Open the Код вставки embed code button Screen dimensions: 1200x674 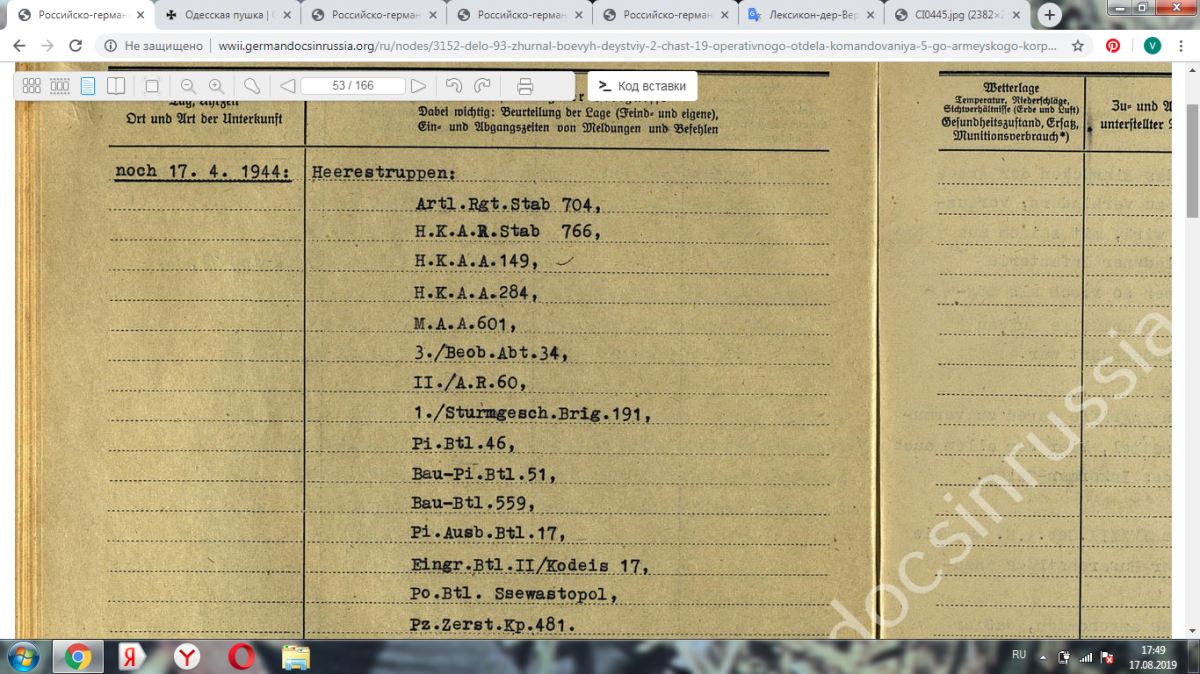(642, 86)
